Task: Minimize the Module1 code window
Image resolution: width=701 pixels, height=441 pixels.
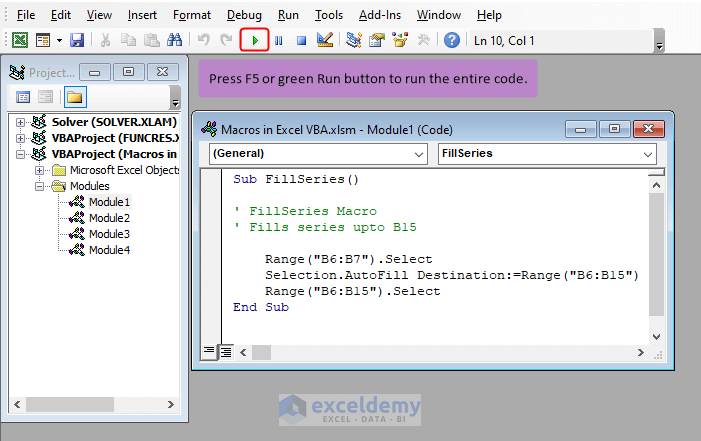Action: click(x=580, y=130)
